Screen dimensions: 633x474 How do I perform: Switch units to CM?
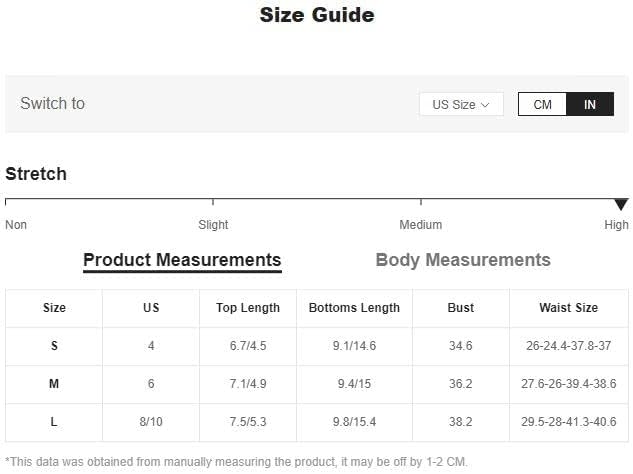coord(542,104)
